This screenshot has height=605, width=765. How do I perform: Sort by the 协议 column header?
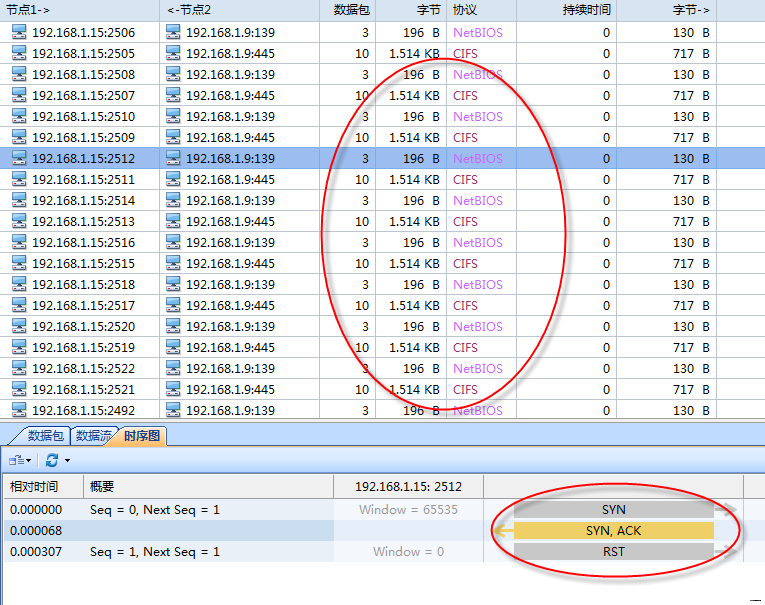(x=465, y=10)
